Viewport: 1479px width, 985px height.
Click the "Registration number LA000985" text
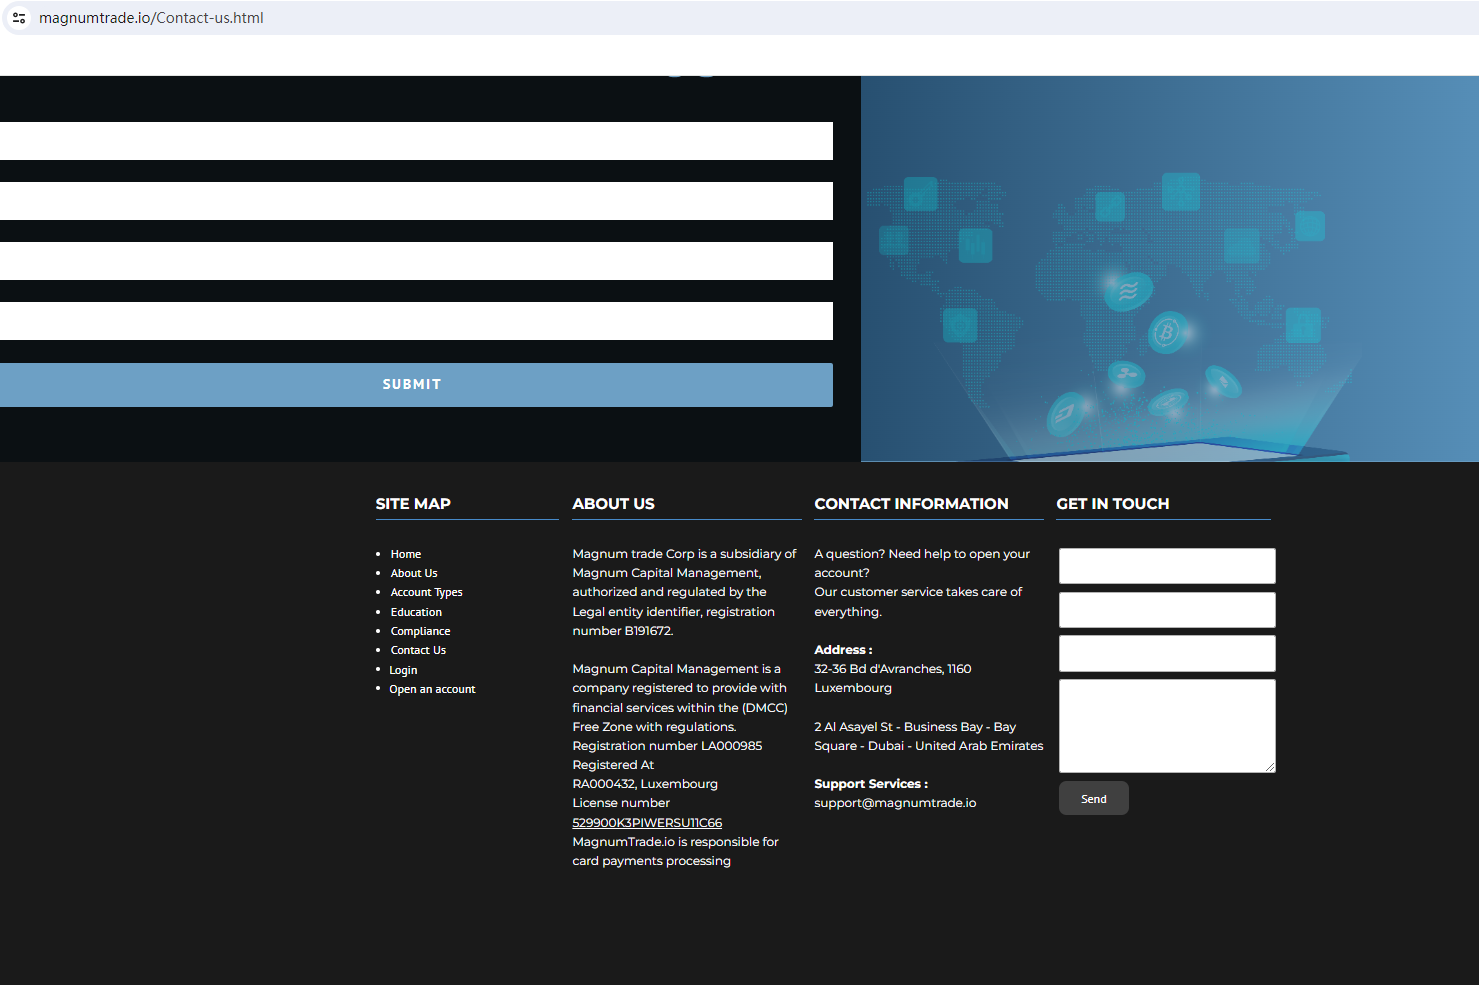click(667, 746)
